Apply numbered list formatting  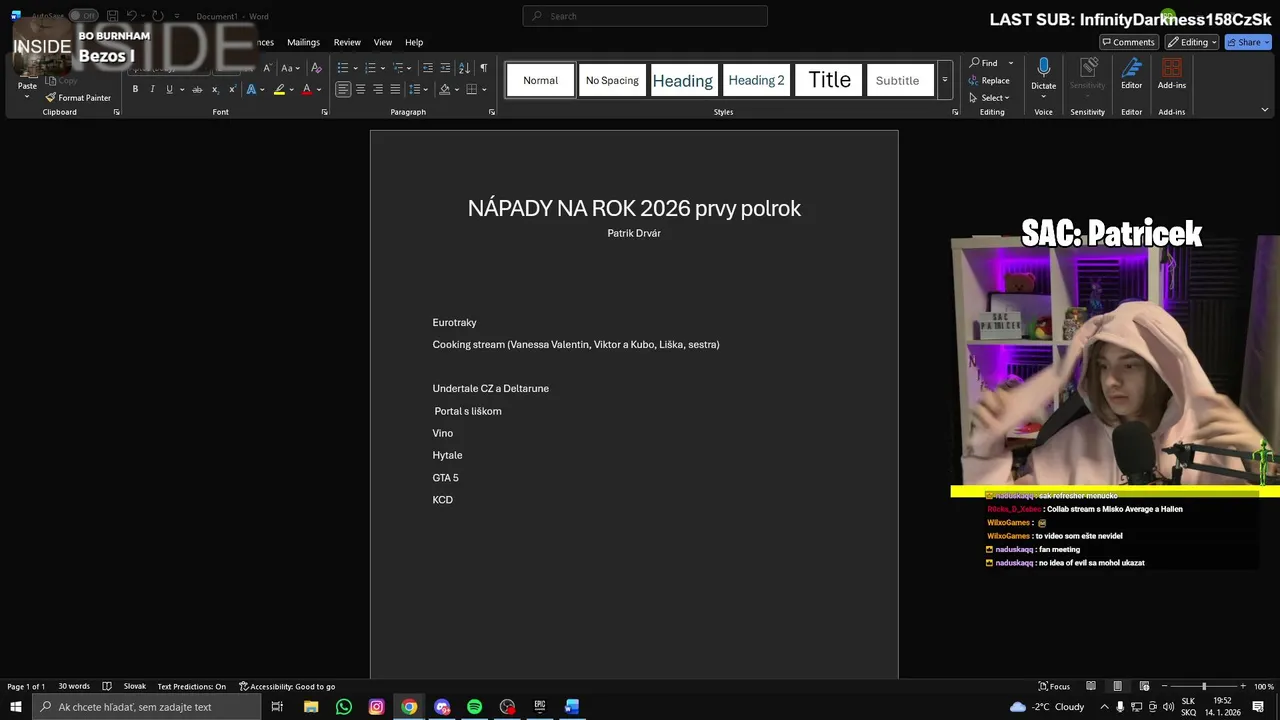[x=370, y=68]
